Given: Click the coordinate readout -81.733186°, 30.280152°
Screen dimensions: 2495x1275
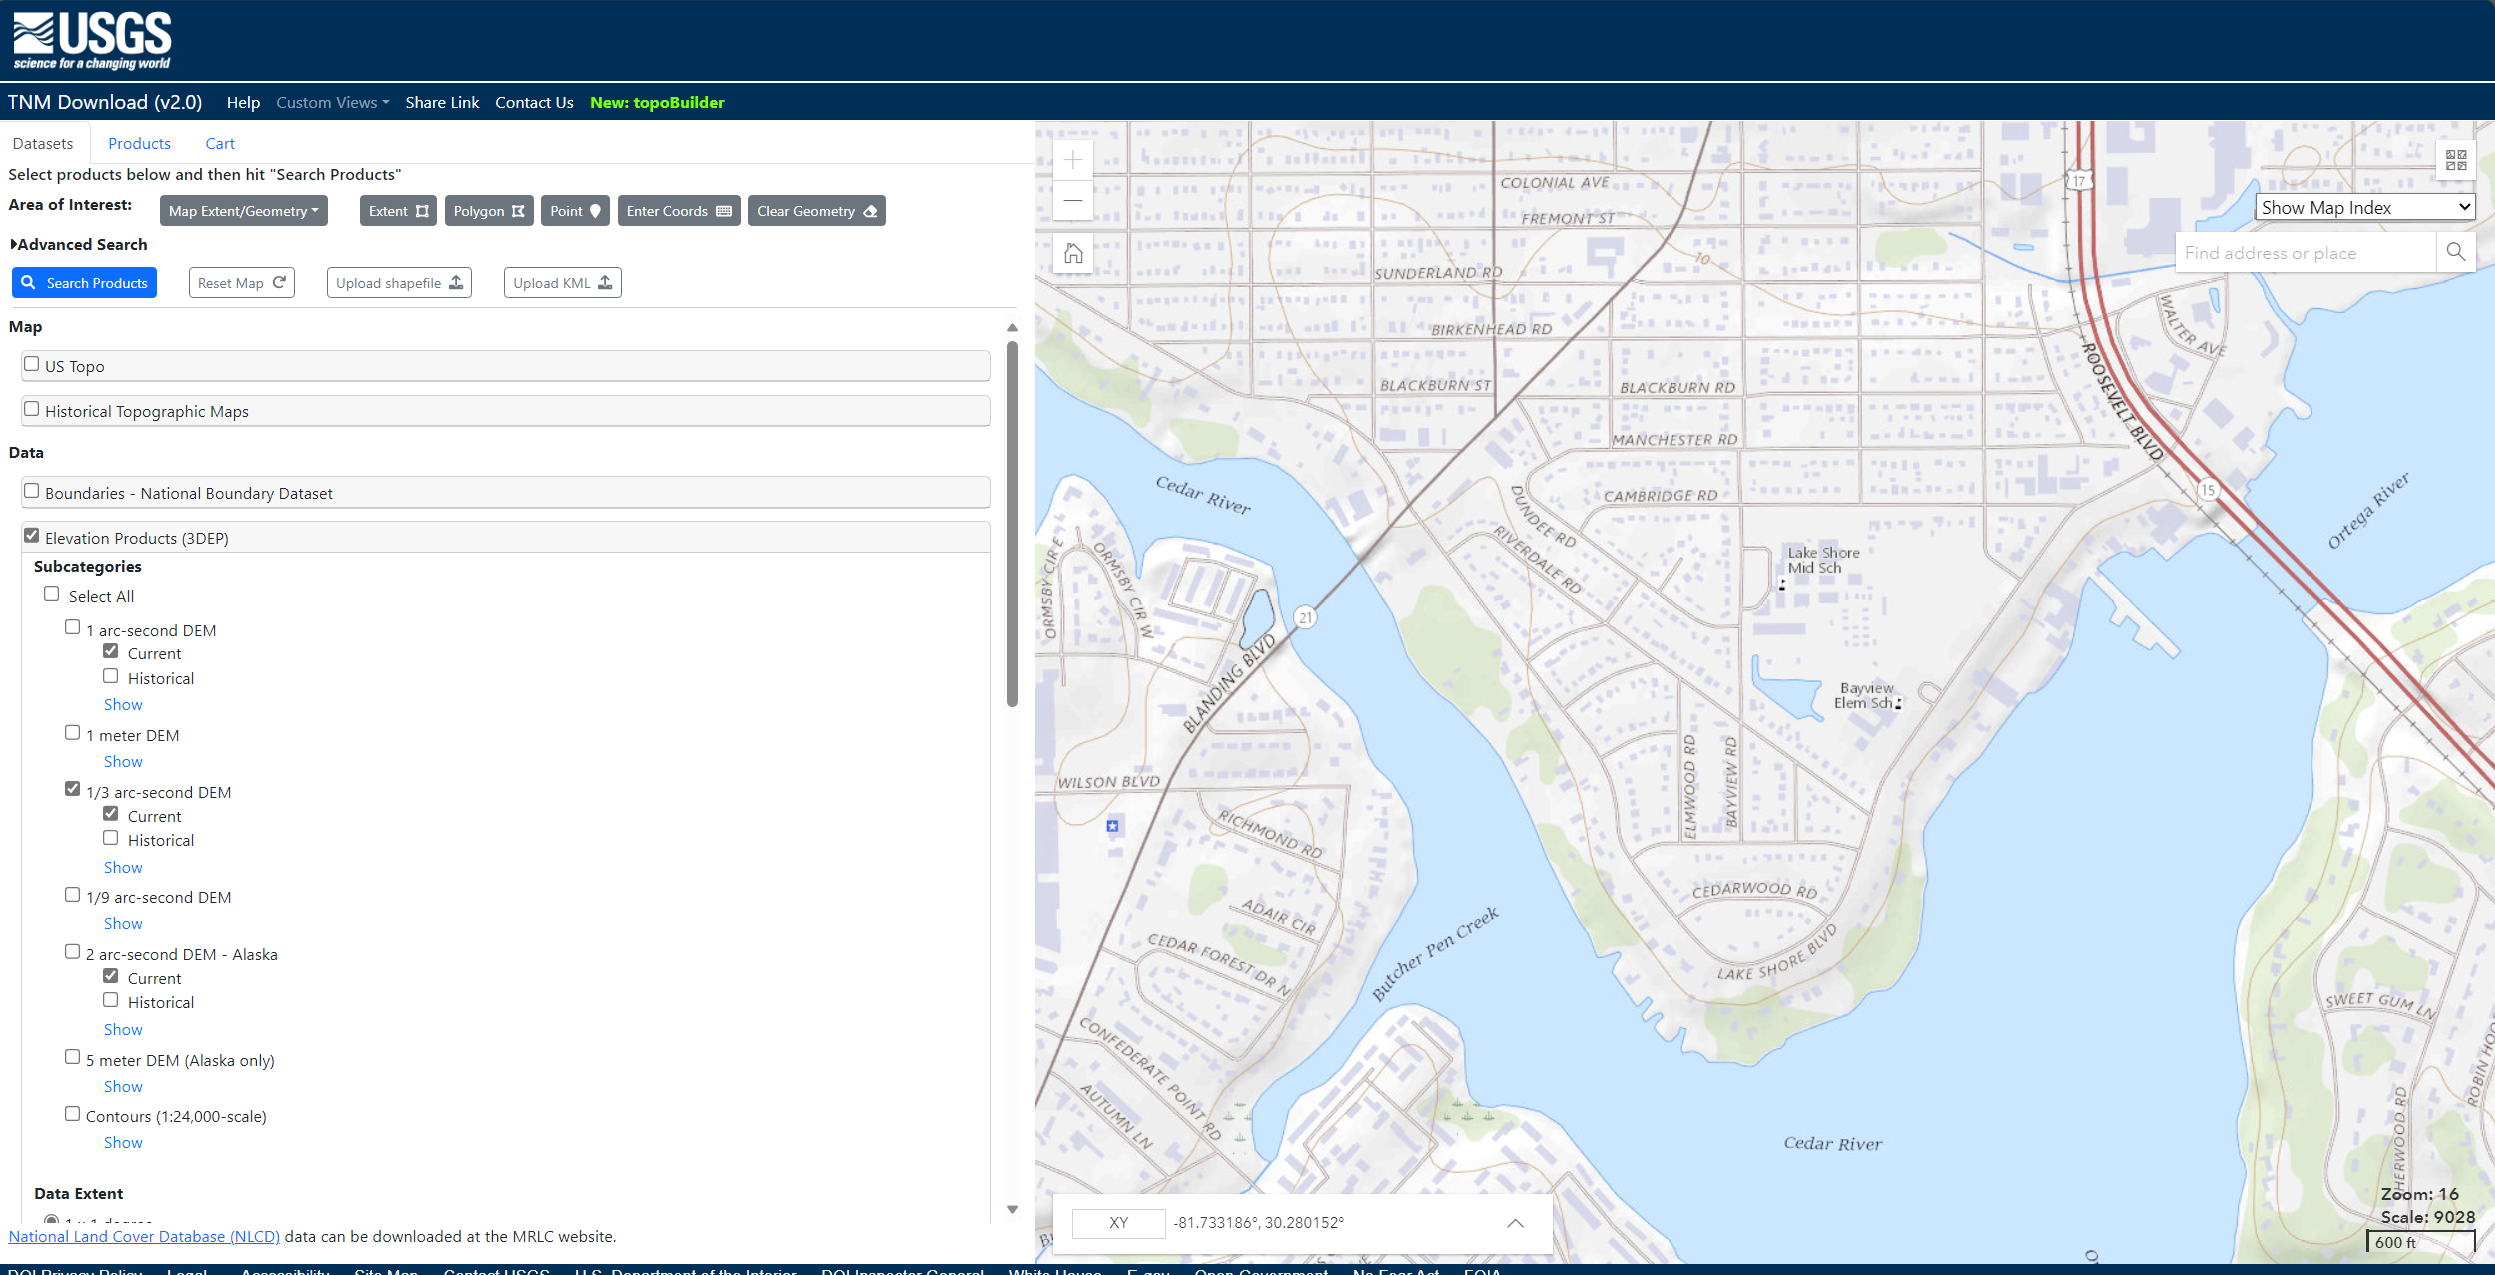Looking at the screenshot, I should point(1259,1223).
